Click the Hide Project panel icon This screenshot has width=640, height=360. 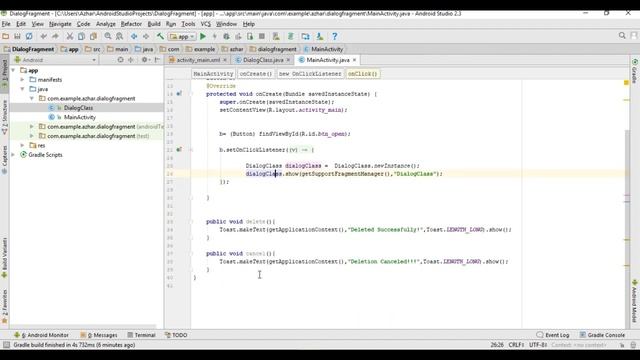pyautogui.click(x=157, y=60)
